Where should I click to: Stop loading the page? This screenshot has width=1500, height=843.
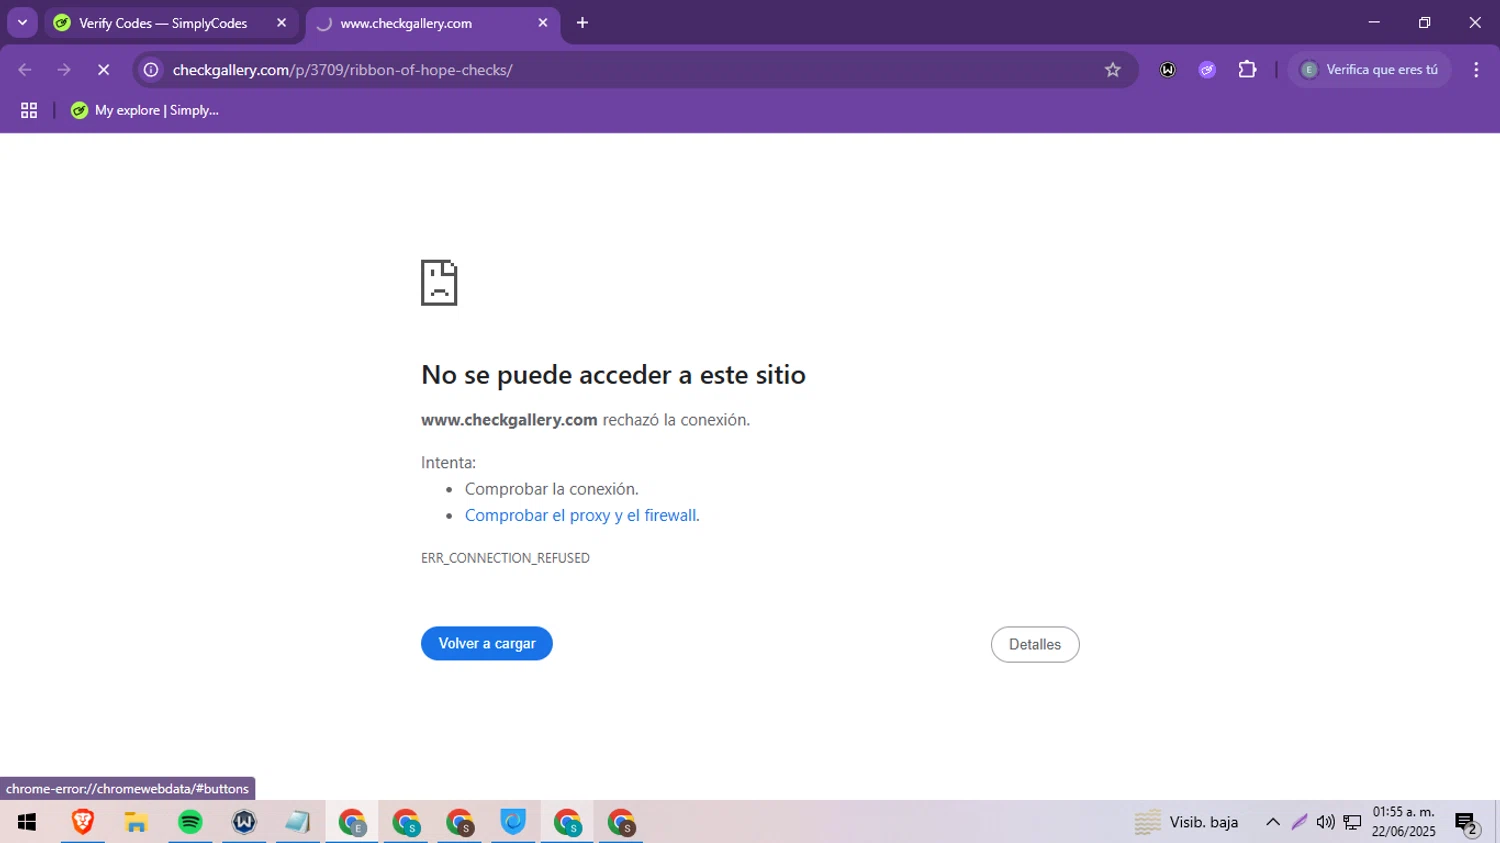point(103,70)
